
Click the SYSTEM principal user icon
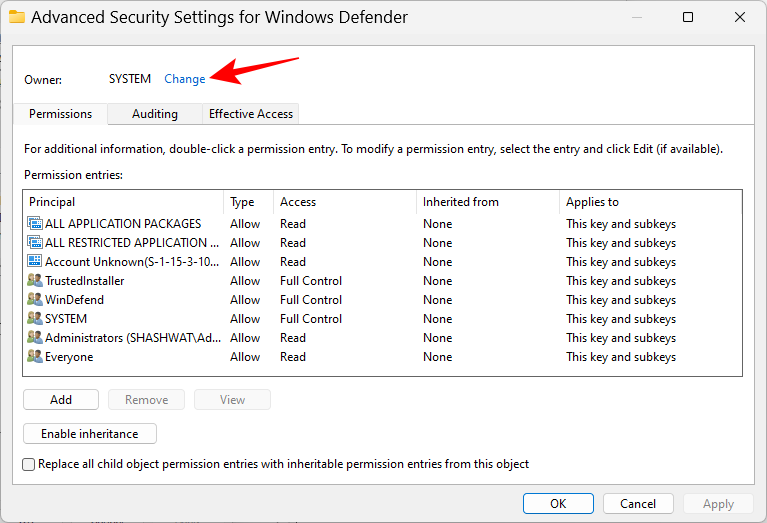coord(35,319)
